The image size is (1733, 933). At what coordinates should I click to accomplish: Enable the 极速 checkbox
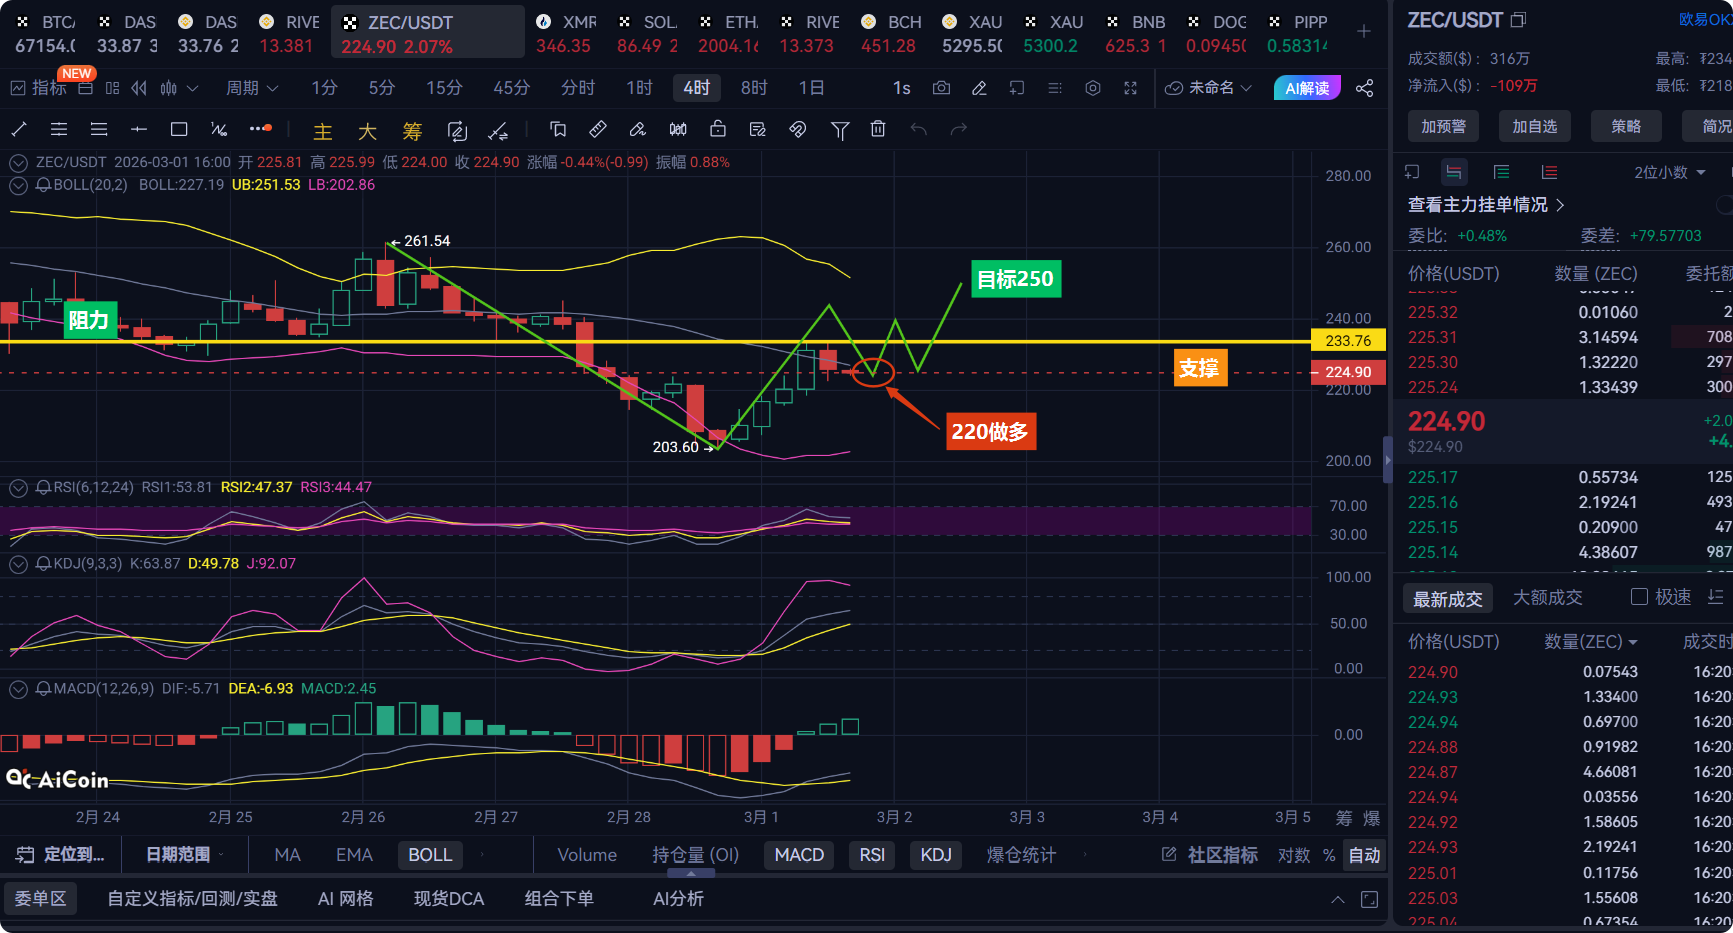pos(1639,597)
